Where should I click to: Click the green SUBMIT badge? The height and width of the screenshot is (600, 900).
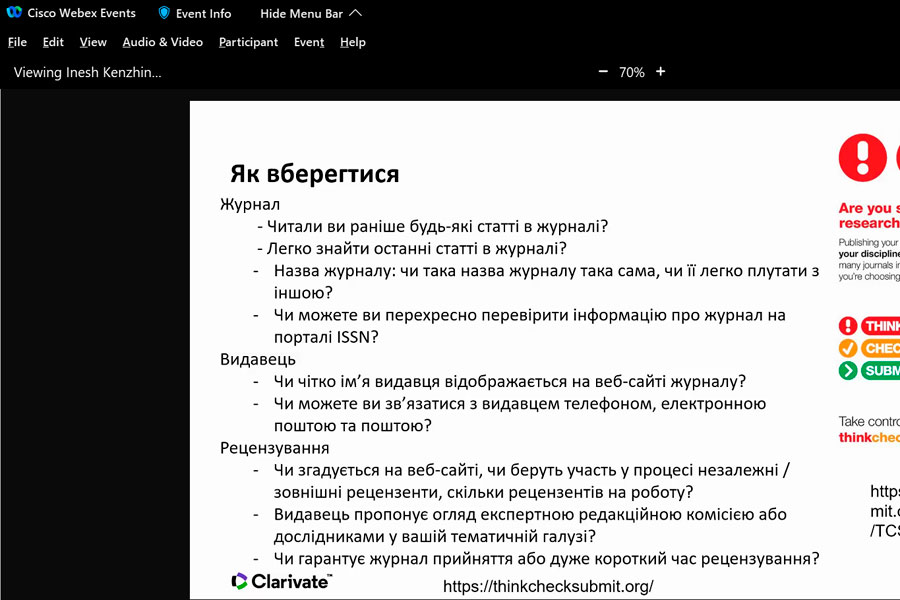pos(880,370)
